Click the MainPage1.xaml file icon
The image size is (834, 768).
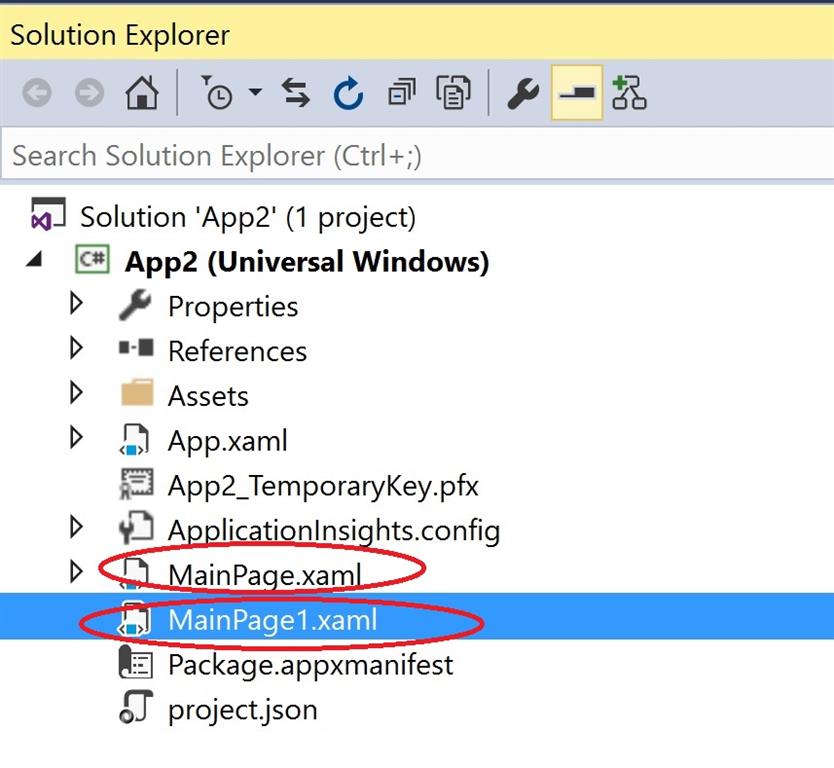coord(134,618)
